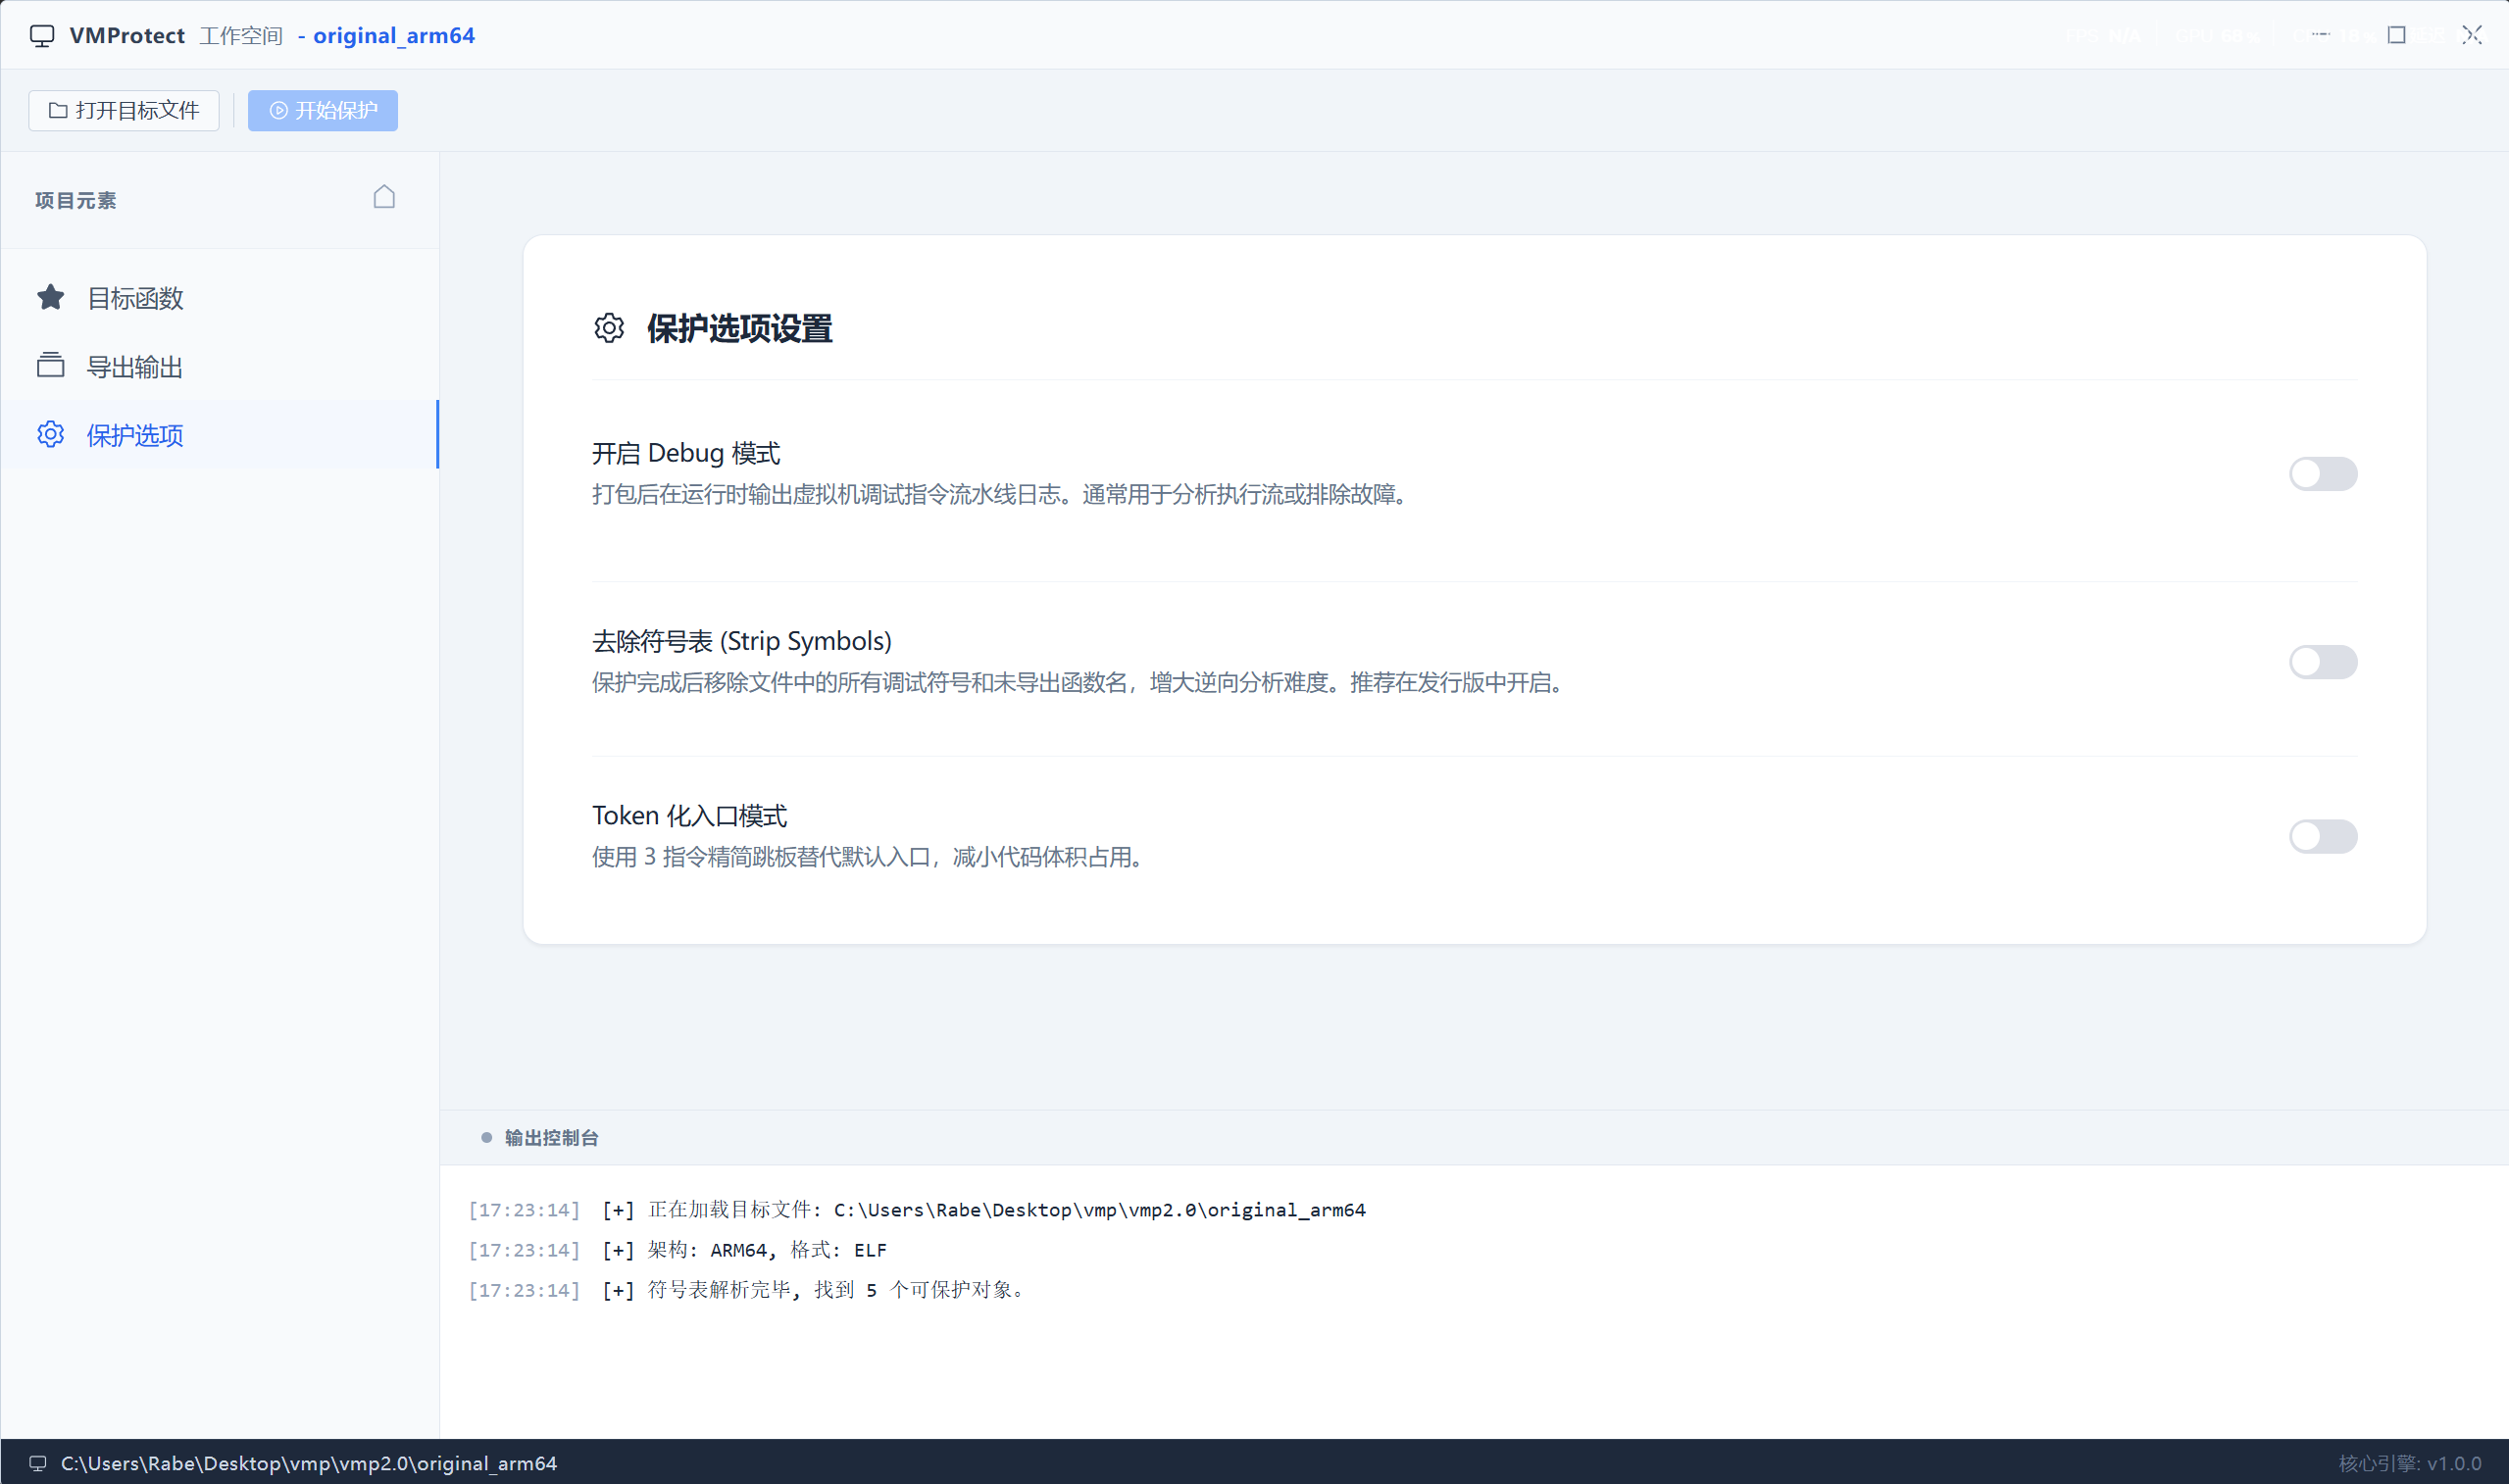The height and width of the screenshot is (1484, 2509).
Task: Enable the 去除符号表 (Strip Symbols) switch
Action: 2323,662
